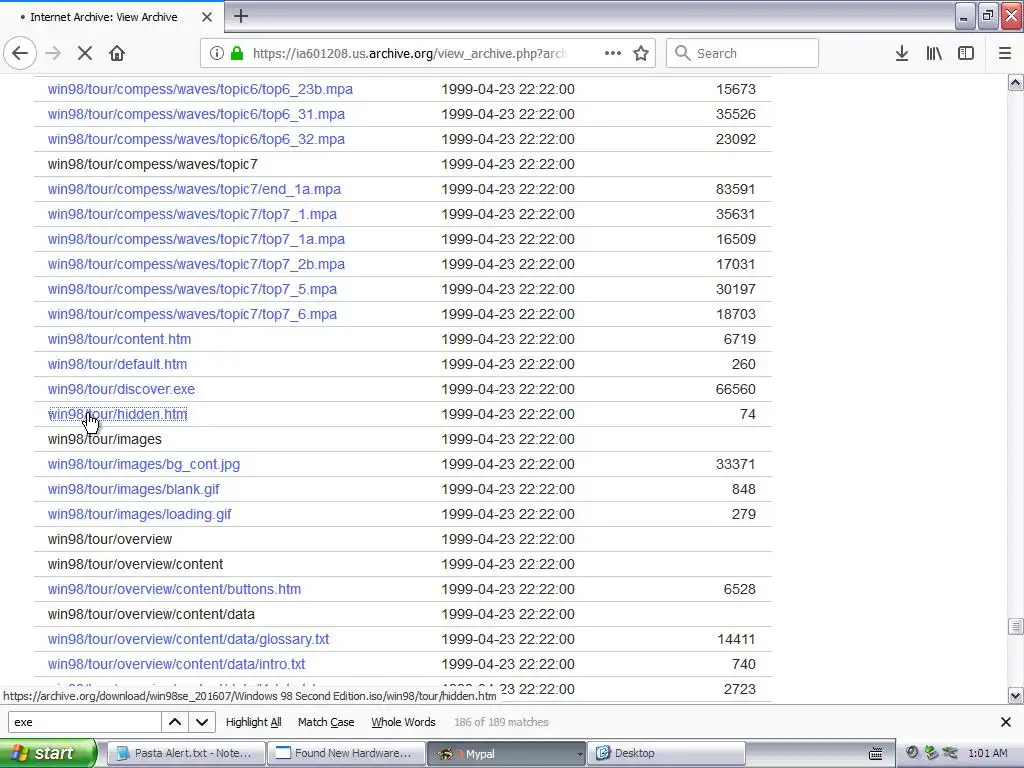
Task: Click the win98/tour/compess/waves/topic7 folder text
Action: (x=153, y=164)
